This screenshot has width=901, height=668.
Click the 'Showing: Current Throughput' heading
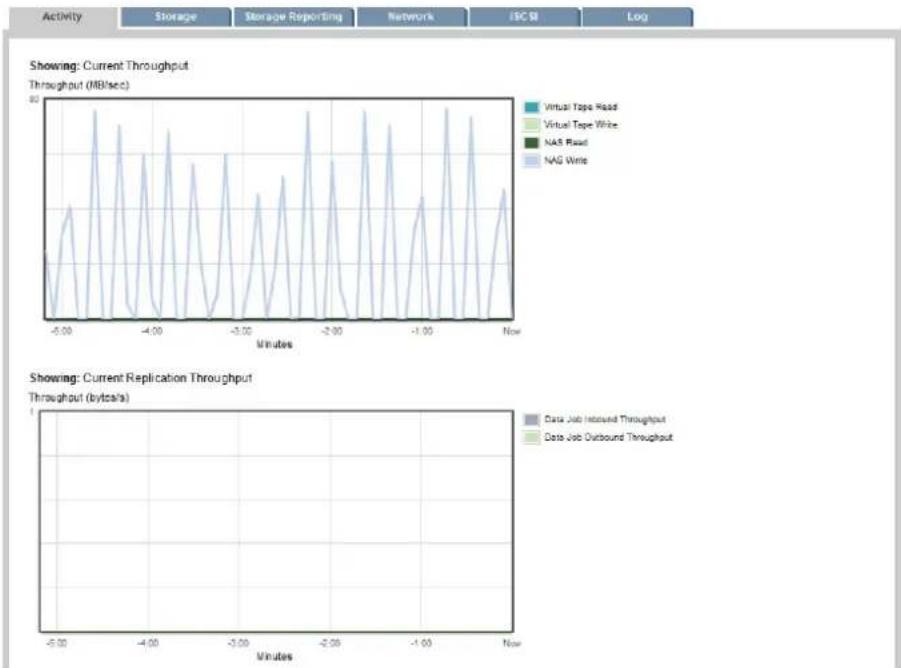click(x=109, y=66)
